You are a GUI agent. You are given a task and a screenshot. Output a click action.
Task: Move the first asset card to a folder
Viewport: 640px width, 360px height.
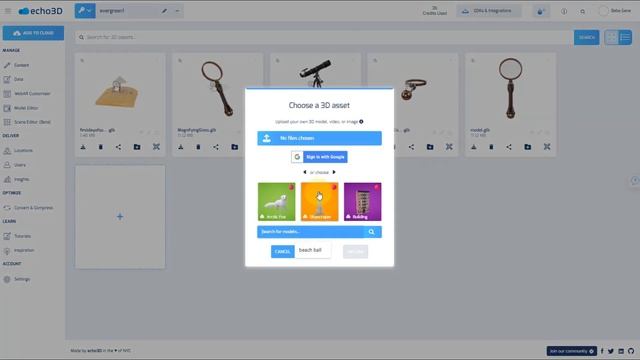137,147
